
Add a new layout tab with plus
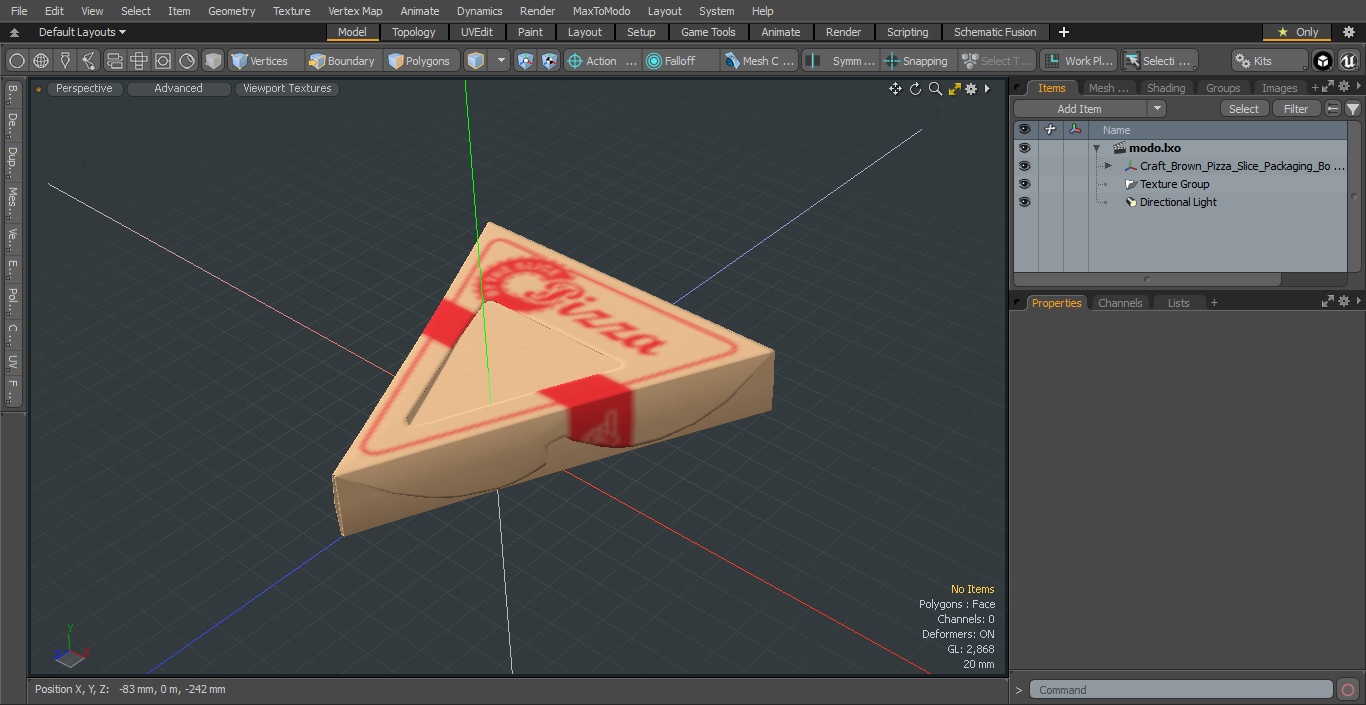(x=1063, y=32)
